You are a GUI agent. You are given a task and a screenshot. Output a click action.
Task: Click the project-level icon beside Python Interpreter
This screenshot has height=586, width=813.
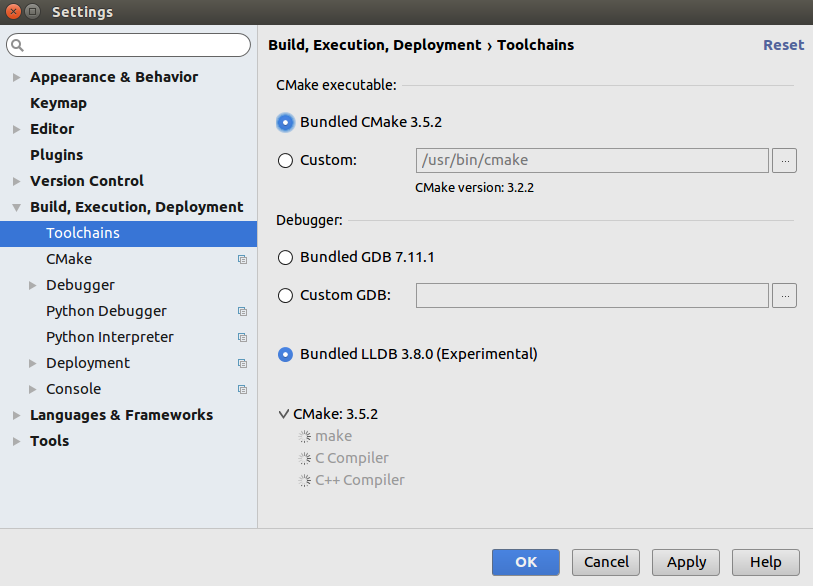242,337
